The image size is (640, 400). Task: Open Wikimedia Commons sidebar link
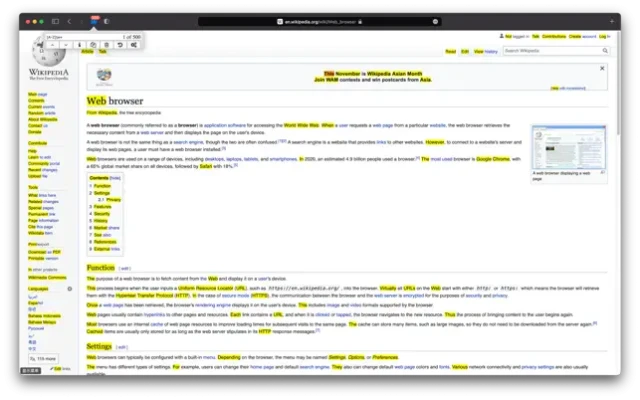coord(47,278)
